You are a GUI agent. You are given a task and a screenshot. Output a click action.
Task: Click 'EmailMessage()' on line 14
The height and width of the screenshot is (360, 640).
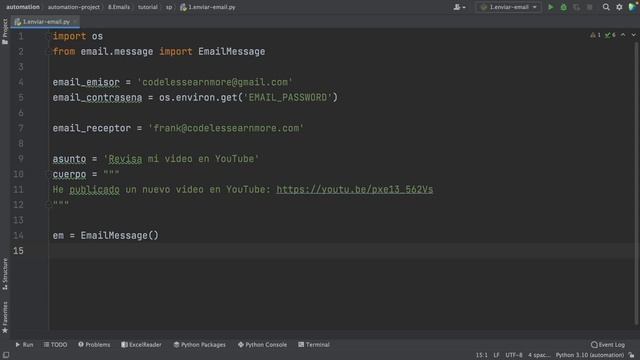pyautogui.click(x=119, y=236)
